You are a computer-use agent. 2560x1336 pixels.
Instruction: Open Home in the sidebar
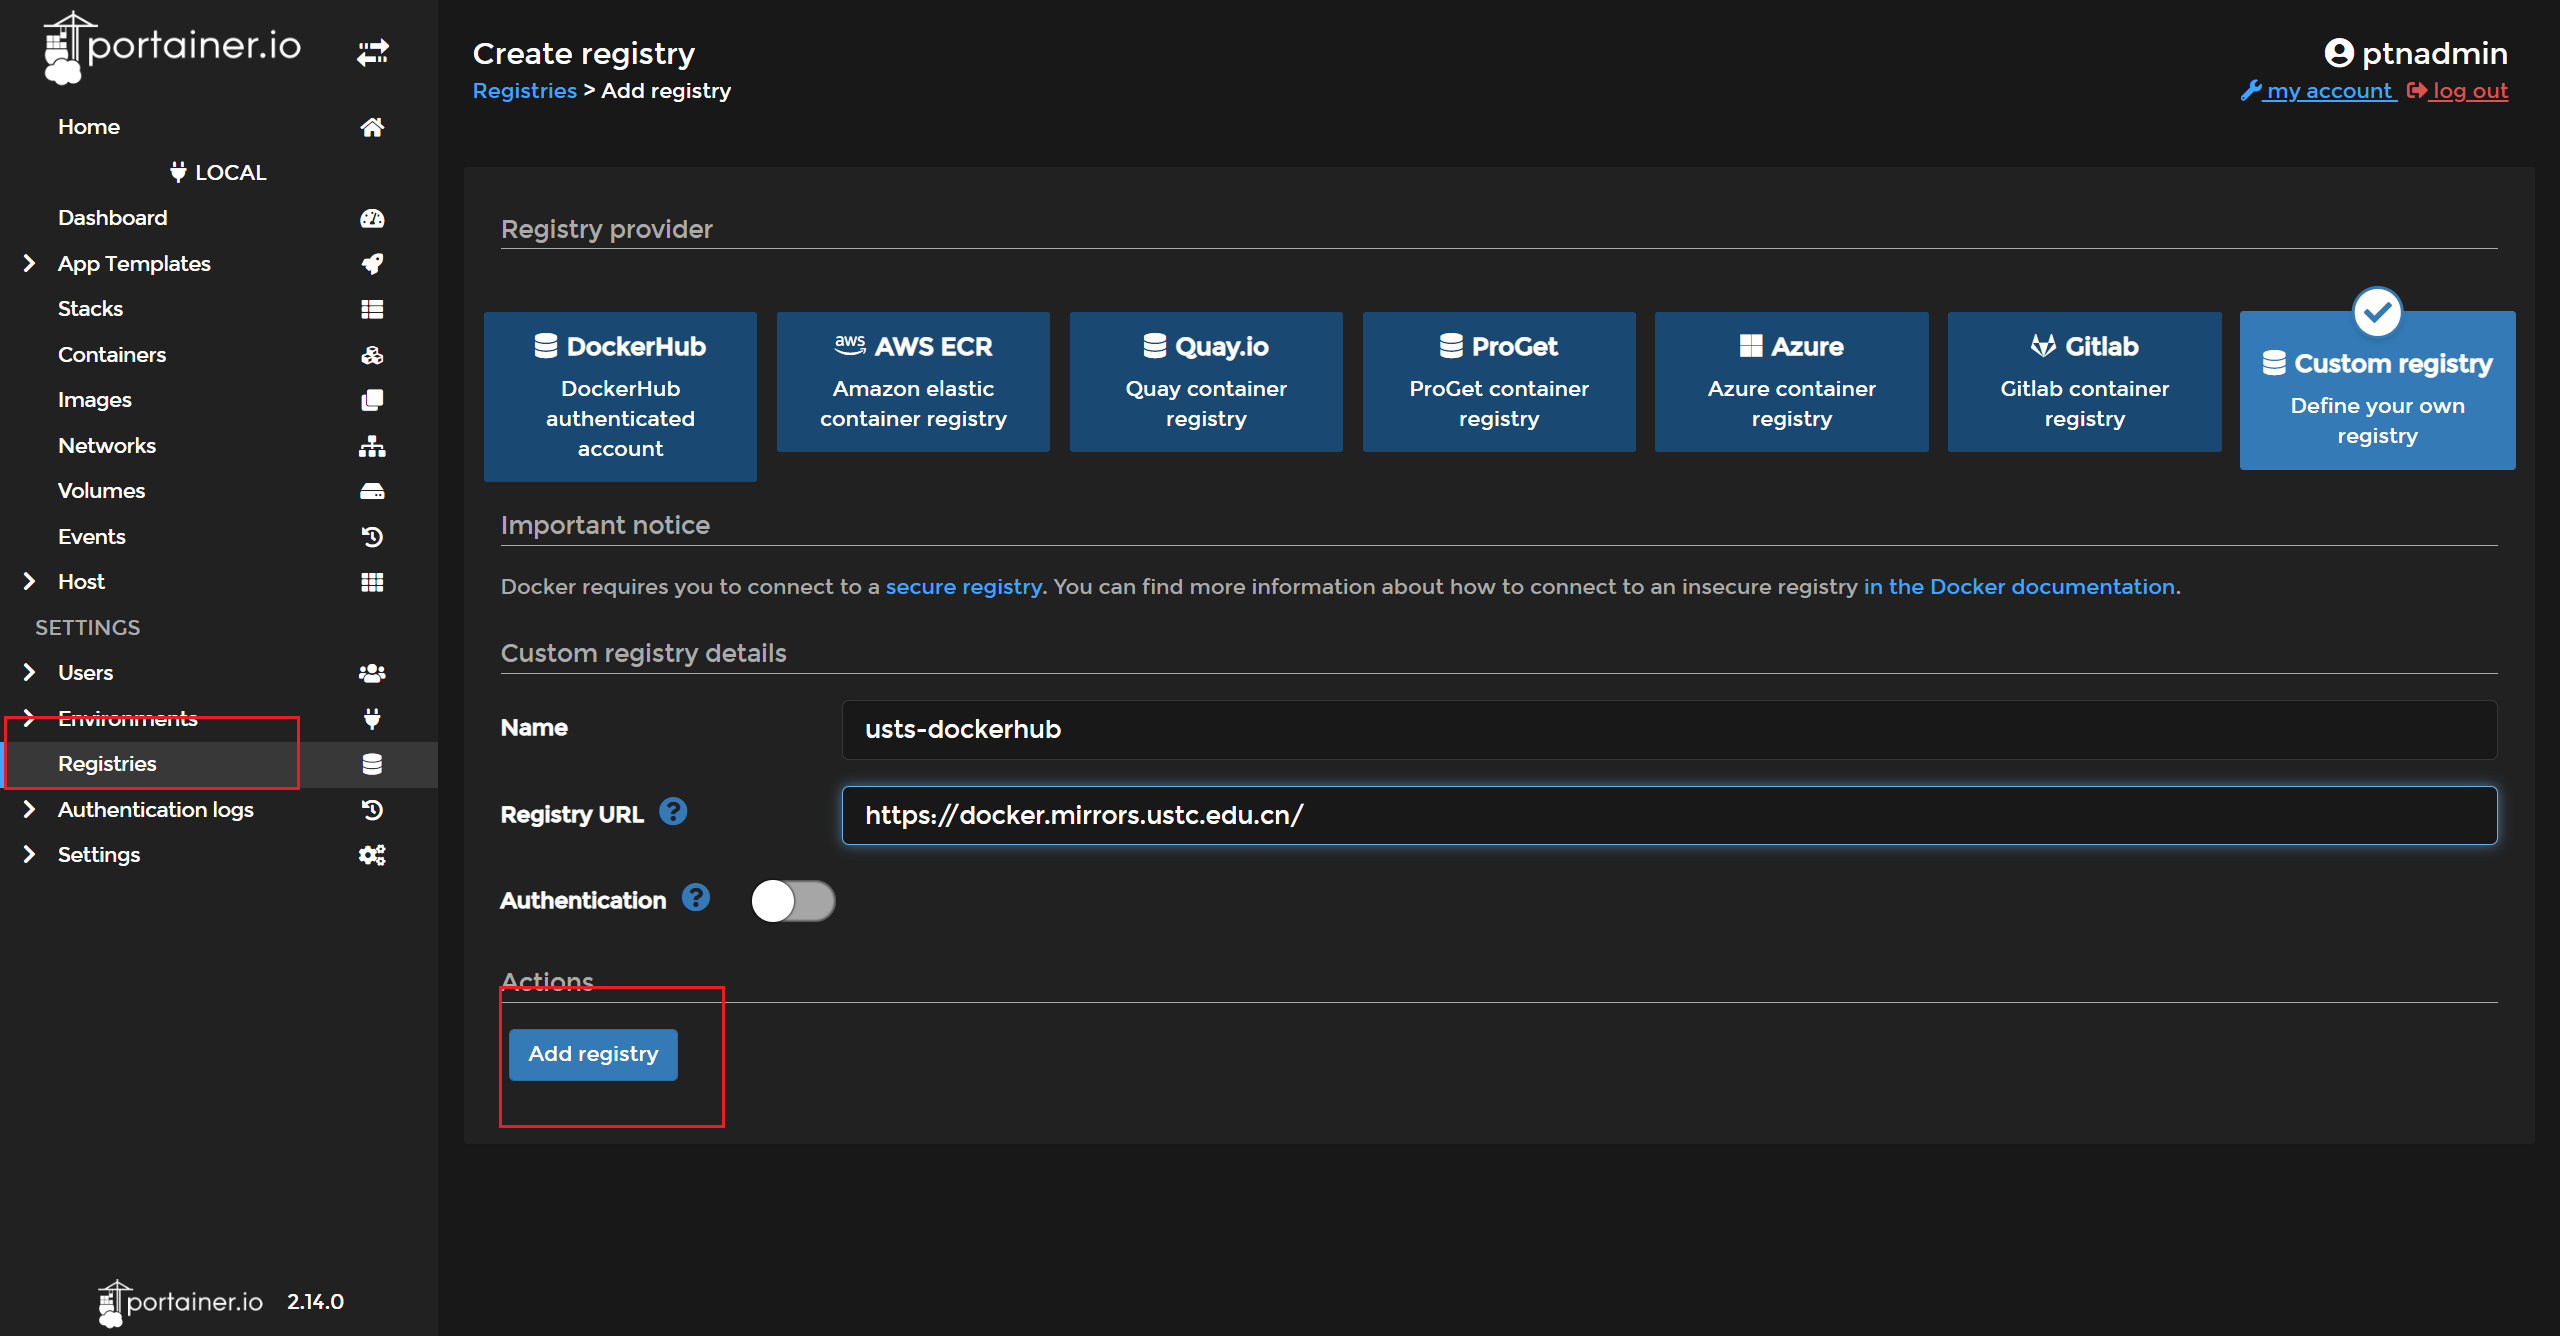(89, 127)
